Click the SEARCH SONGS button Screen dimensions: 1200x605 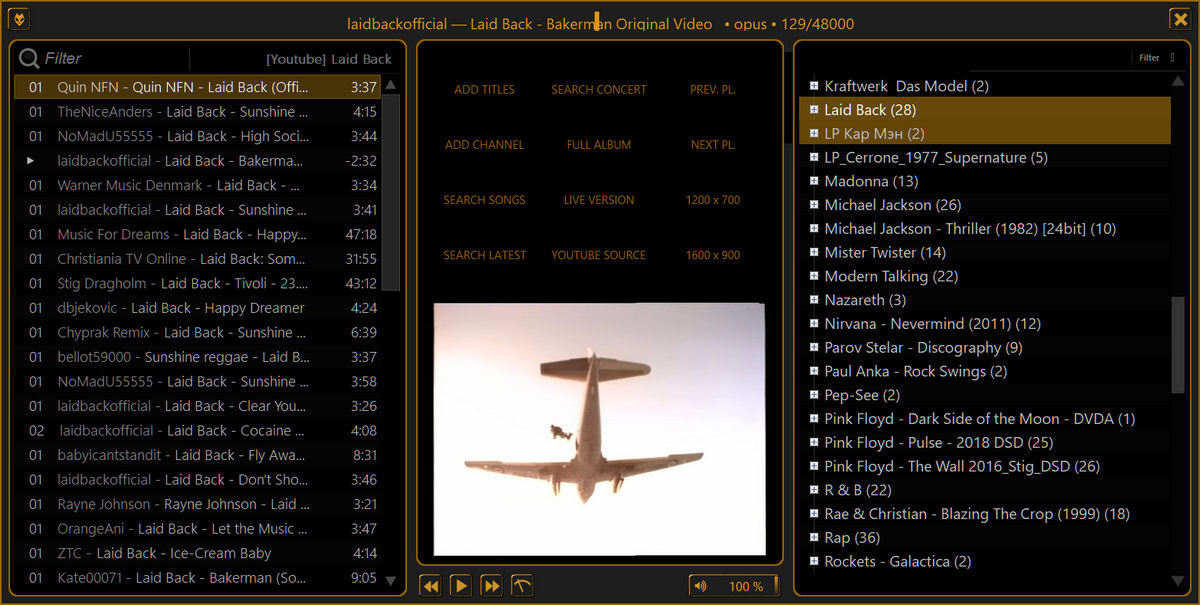484,200
